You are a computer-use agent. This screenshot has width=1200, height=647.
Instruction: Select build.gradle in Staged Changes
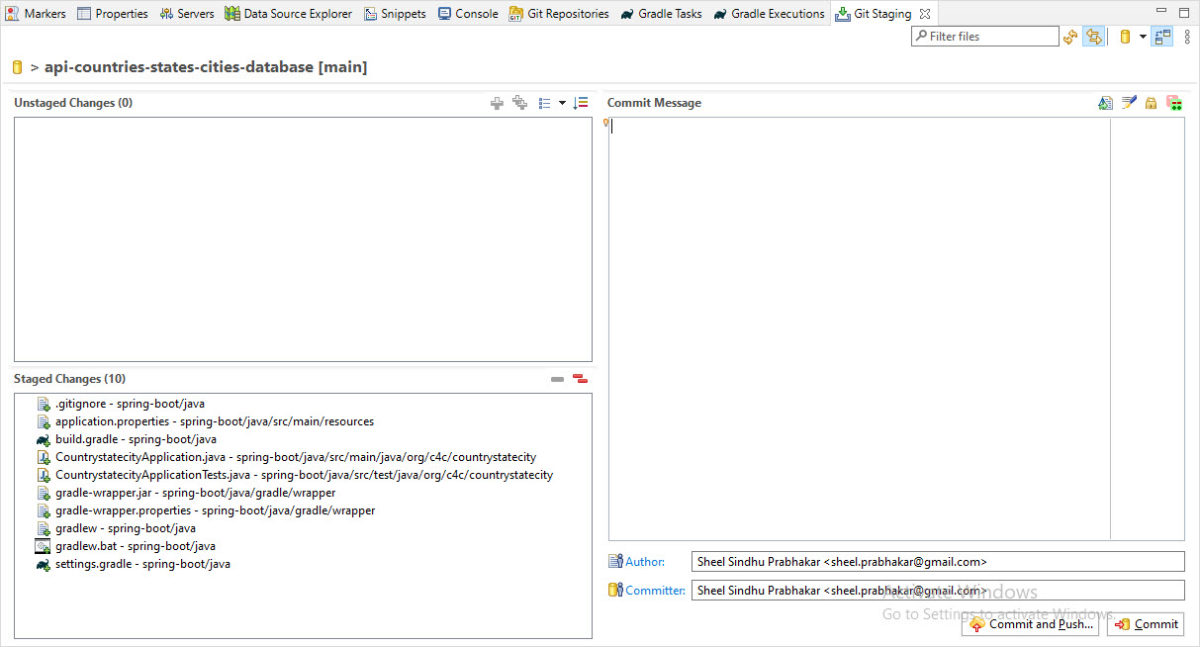tap(86, 439)
